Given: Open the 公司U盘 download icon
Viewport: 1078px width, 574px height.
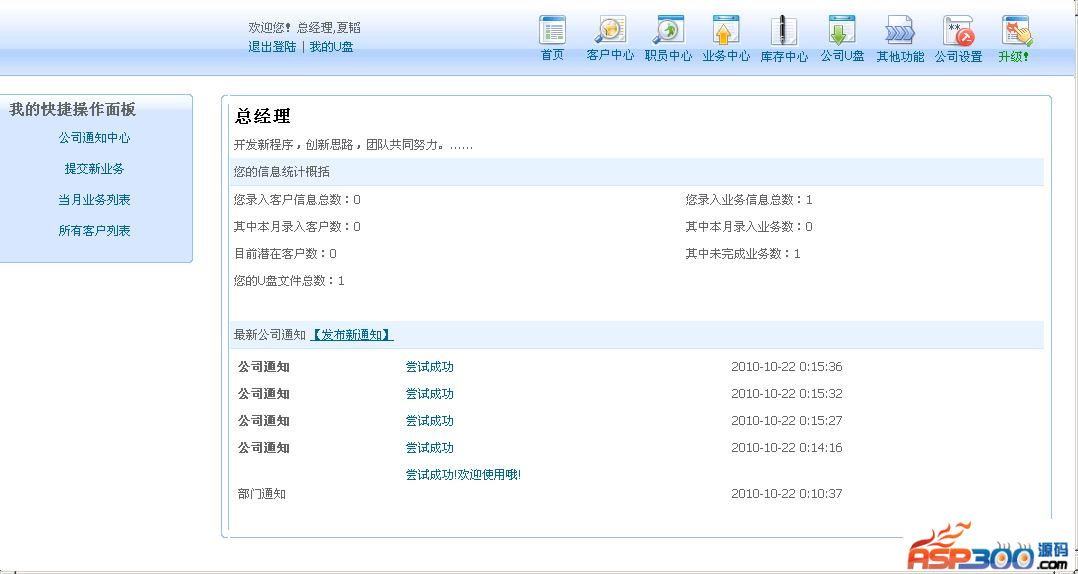Looking at the screenshot, I should [842, 30].
